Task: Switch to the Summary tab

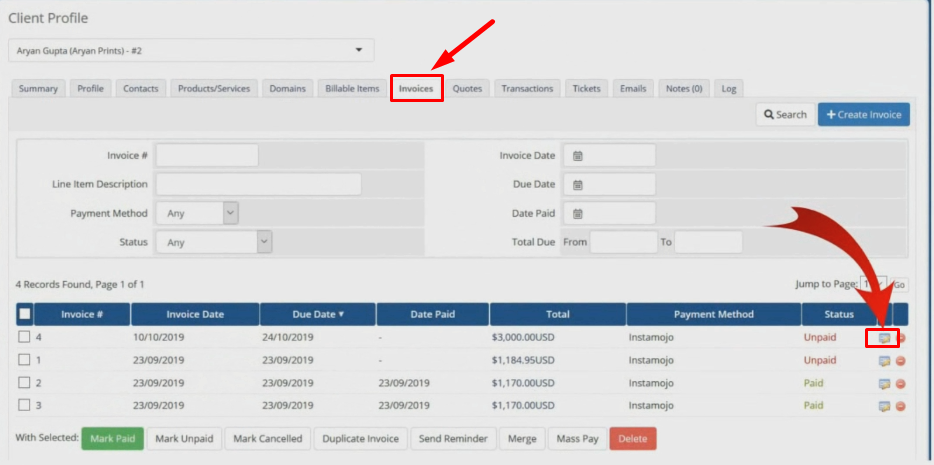Action: click(38, 89)
